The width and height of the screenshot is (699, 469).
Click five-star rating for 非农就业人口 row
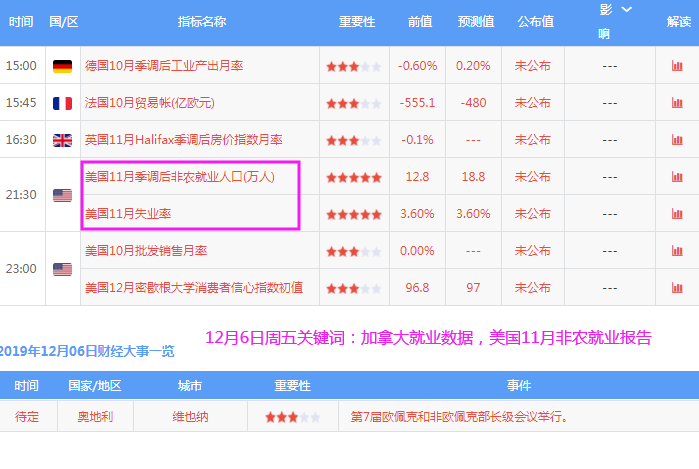(354, 178)
